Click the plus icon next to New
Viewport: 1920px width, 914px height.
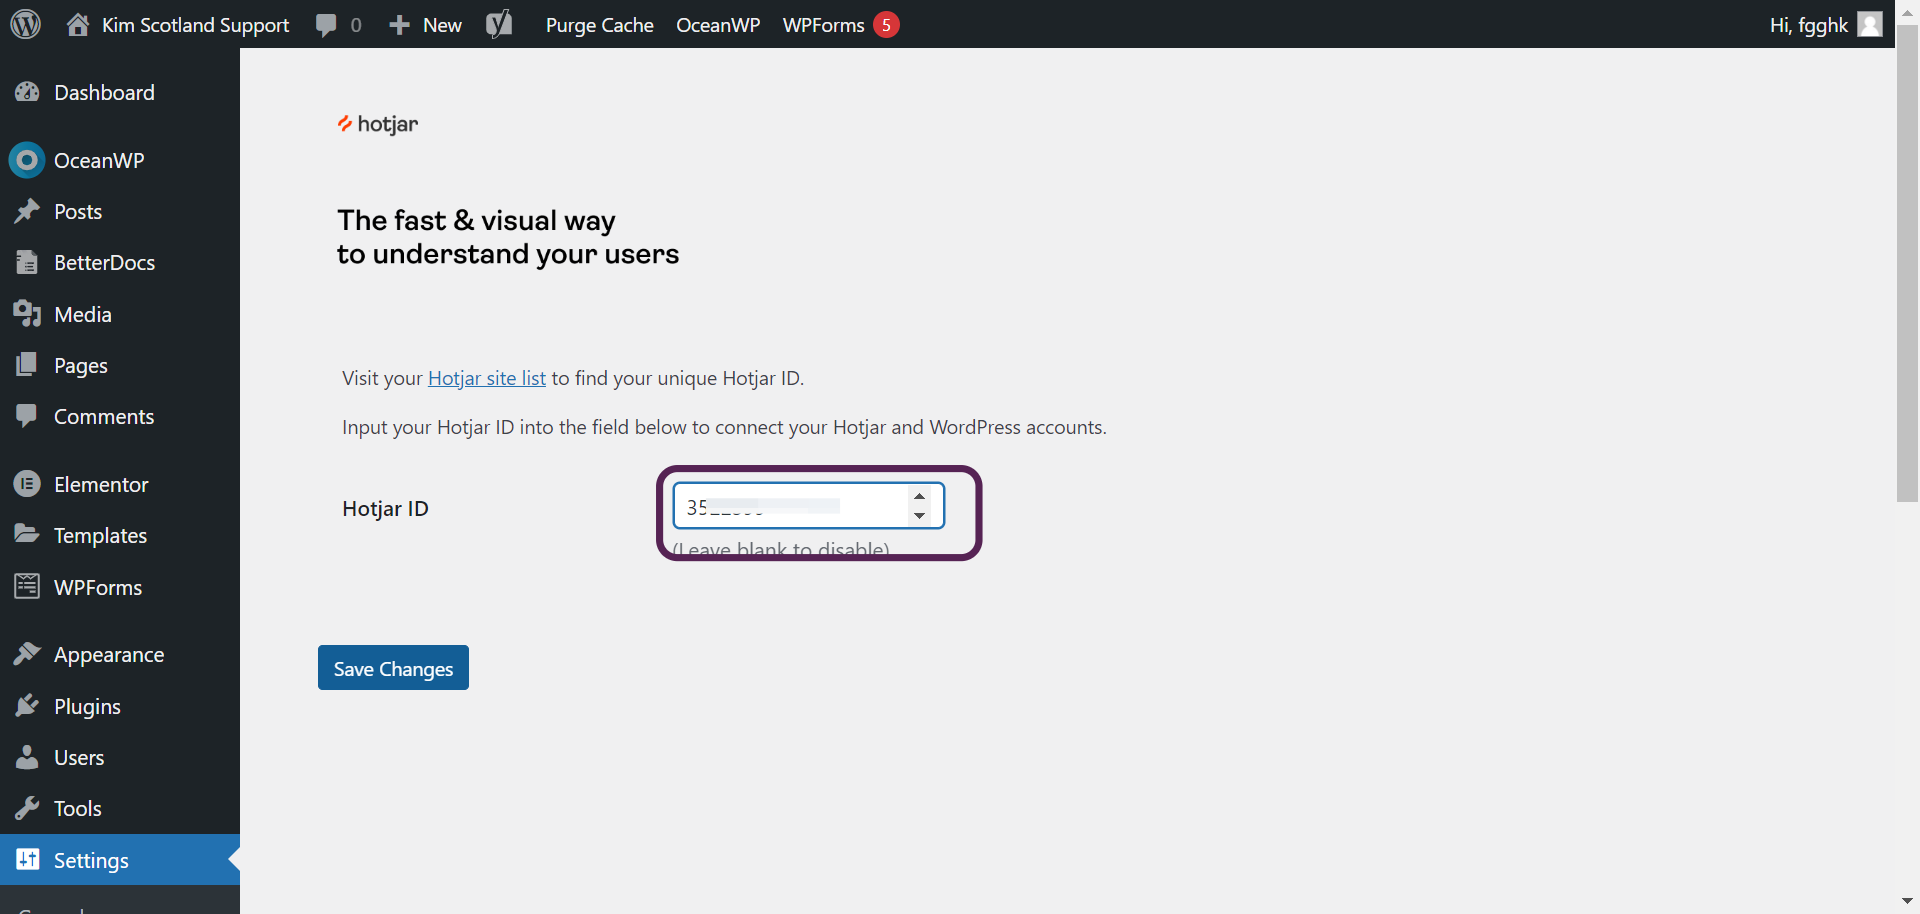tap(399, 25)
